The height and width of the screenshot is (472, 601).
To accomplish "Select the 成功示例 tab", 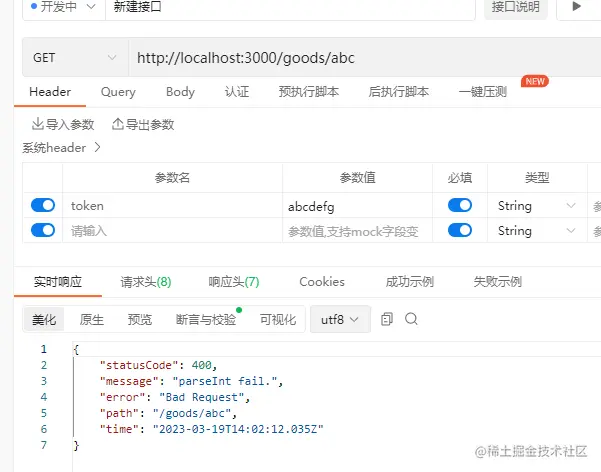I will tap(410, 282).
